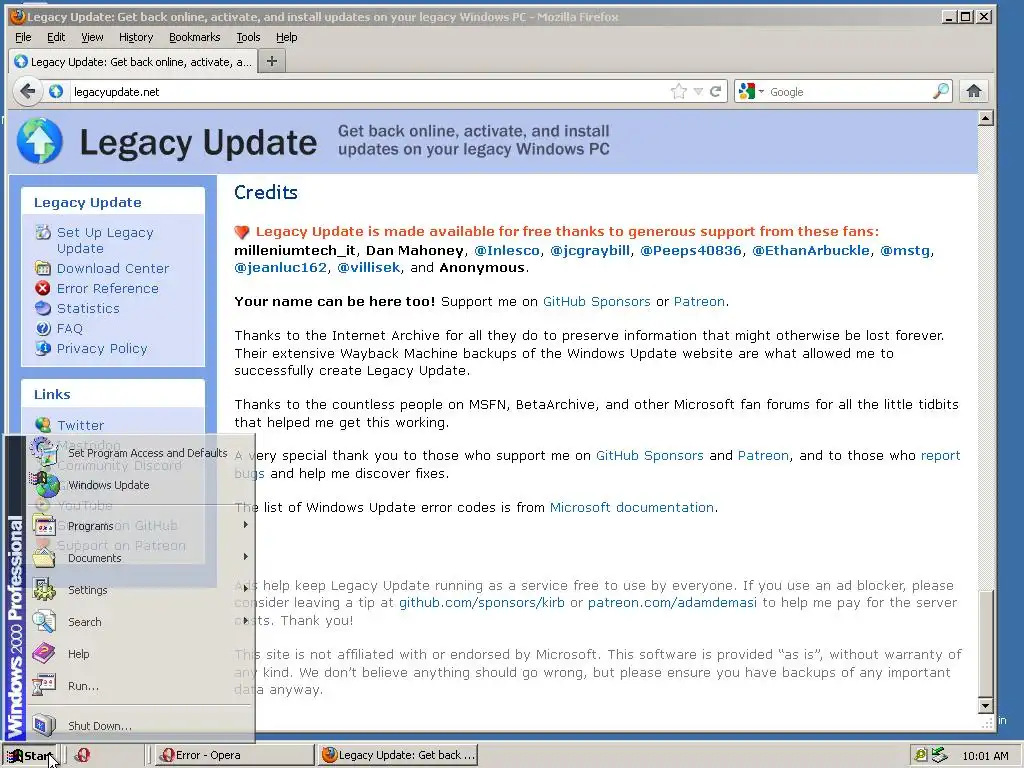
Task: Expand the Settings submenu arrow
Action: coord(246,589)
